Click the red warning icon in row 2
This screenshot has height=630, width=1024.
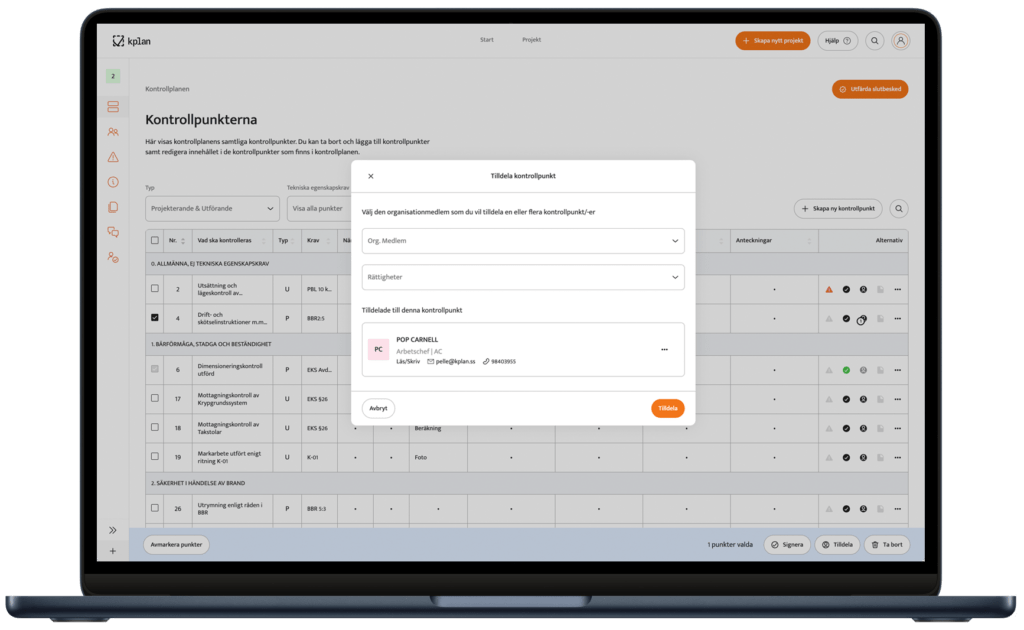(828, 289)
